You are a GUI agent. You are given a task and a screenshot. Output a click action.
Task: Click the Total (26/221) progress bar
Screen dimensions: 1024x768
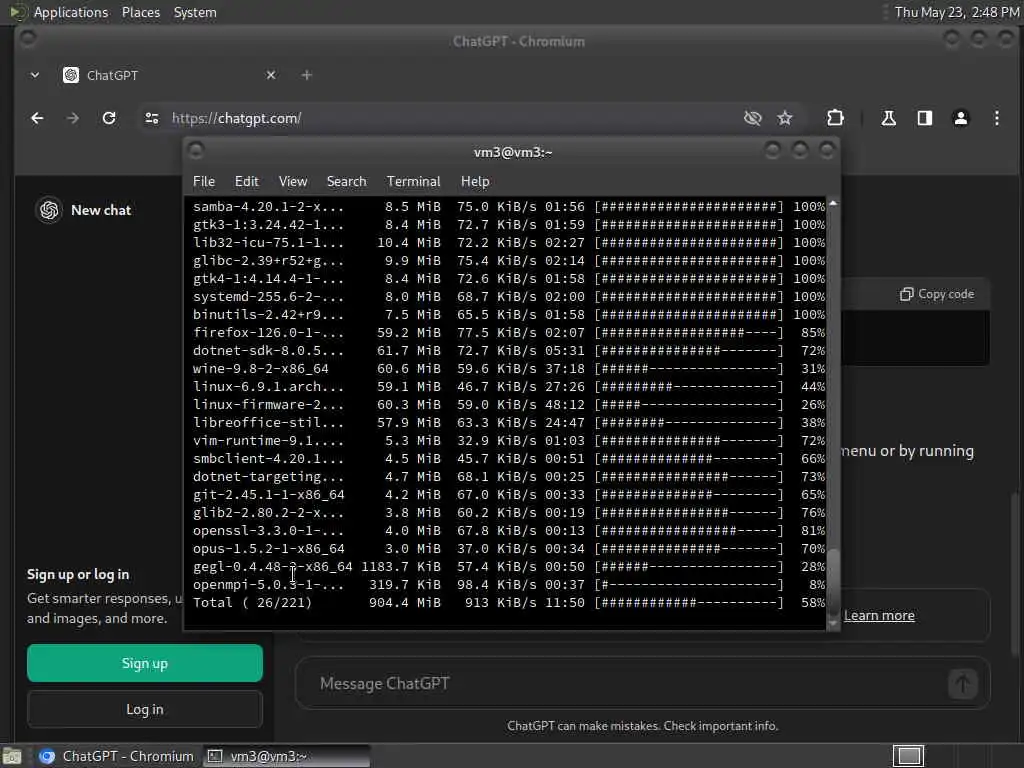[689, 603]
